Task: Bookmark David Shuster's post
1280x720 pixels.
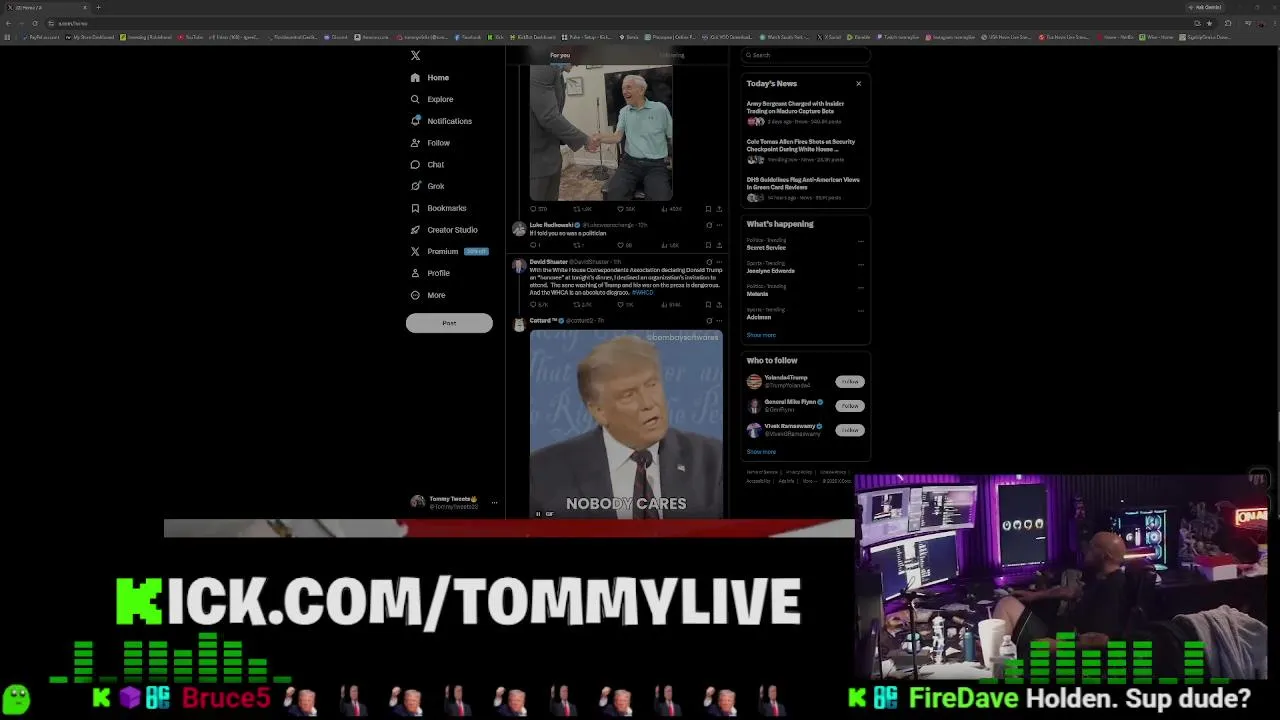Action: coord(708,304)
